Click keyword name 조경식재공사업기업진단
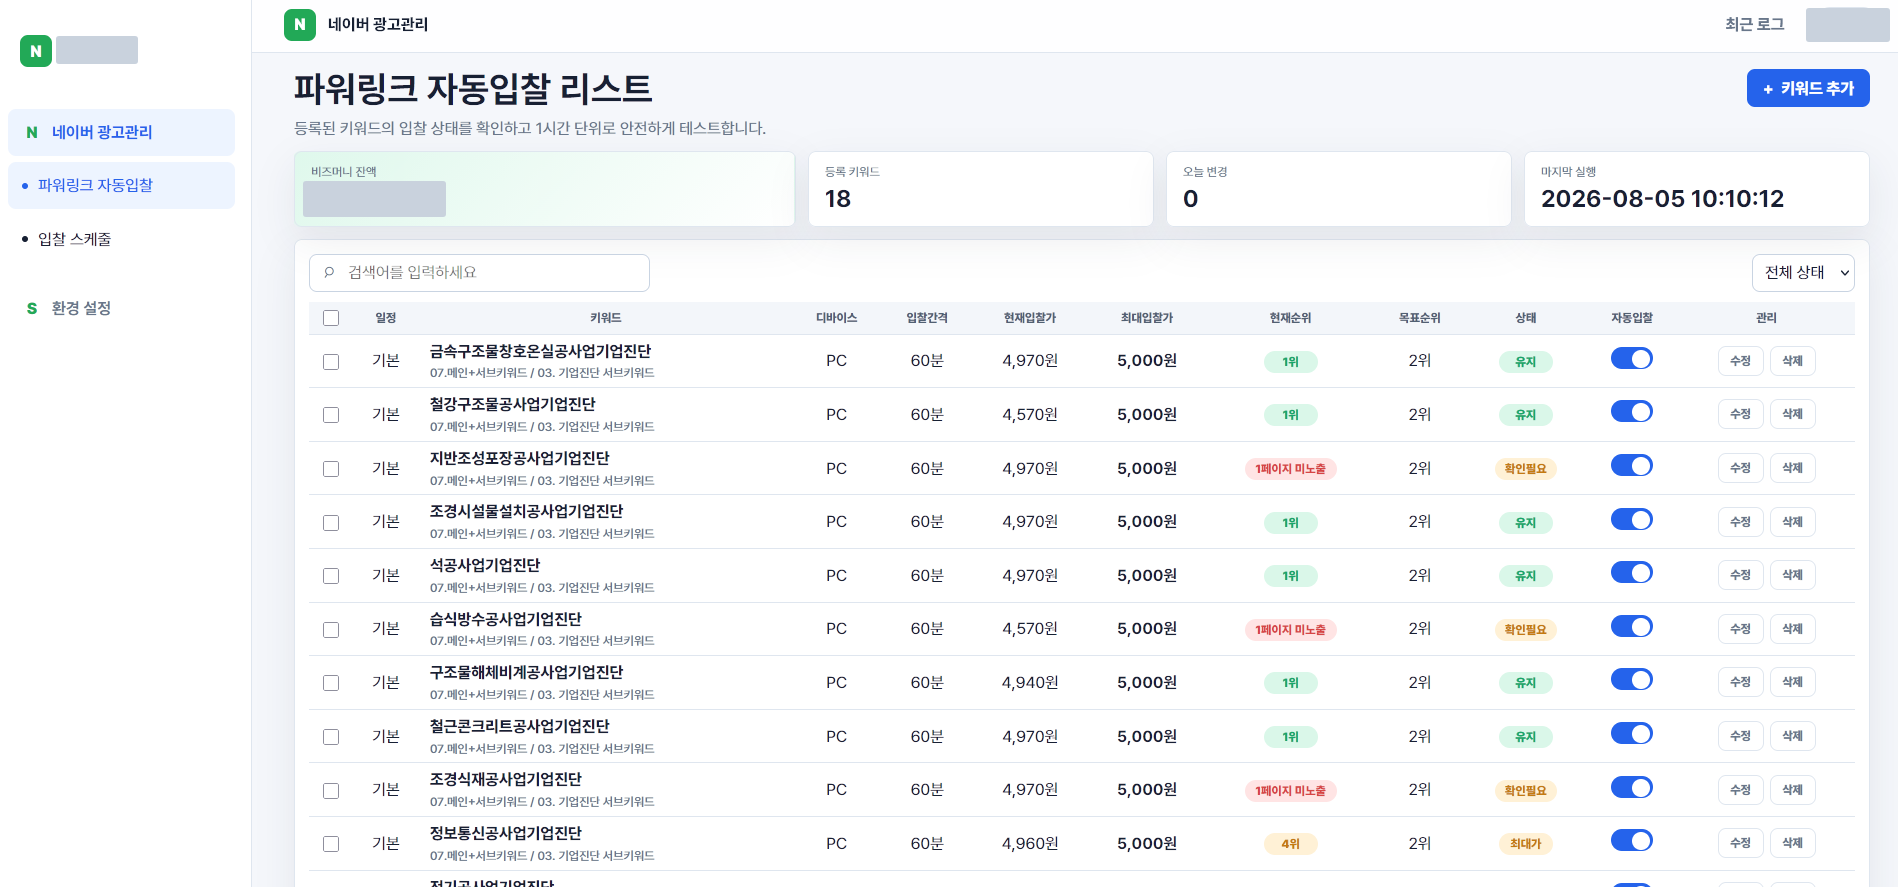 tap(506, 779)
